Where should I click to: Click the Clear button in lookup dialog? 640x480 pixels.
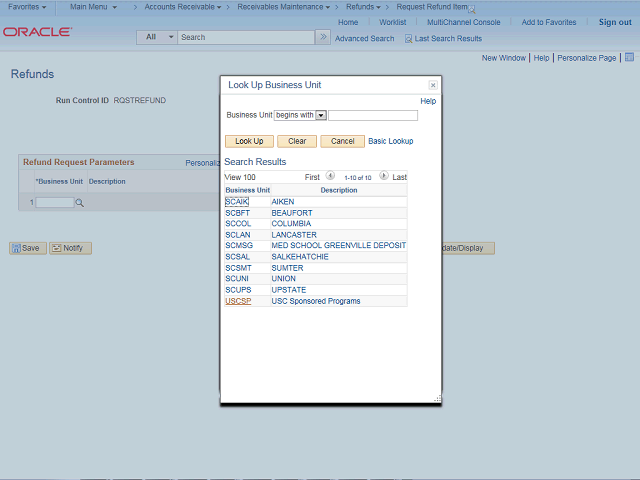(297, 141)
